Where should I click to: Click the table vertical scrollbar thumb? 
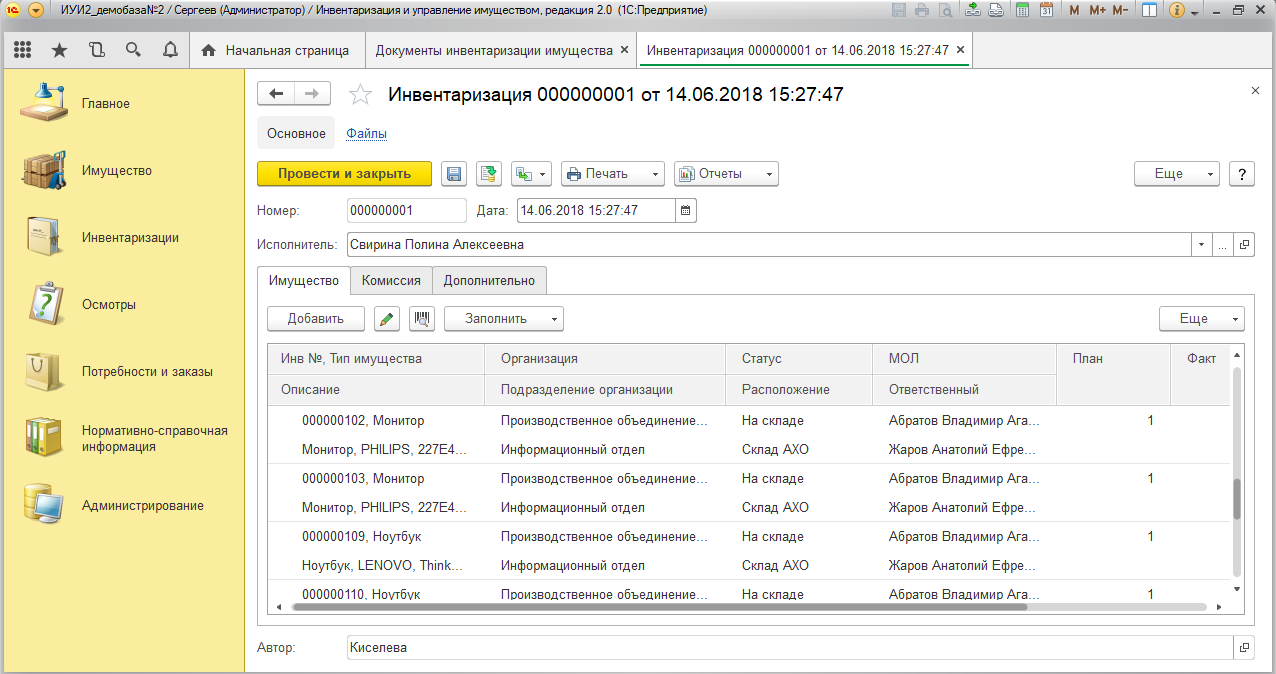tap(1237, 499)
